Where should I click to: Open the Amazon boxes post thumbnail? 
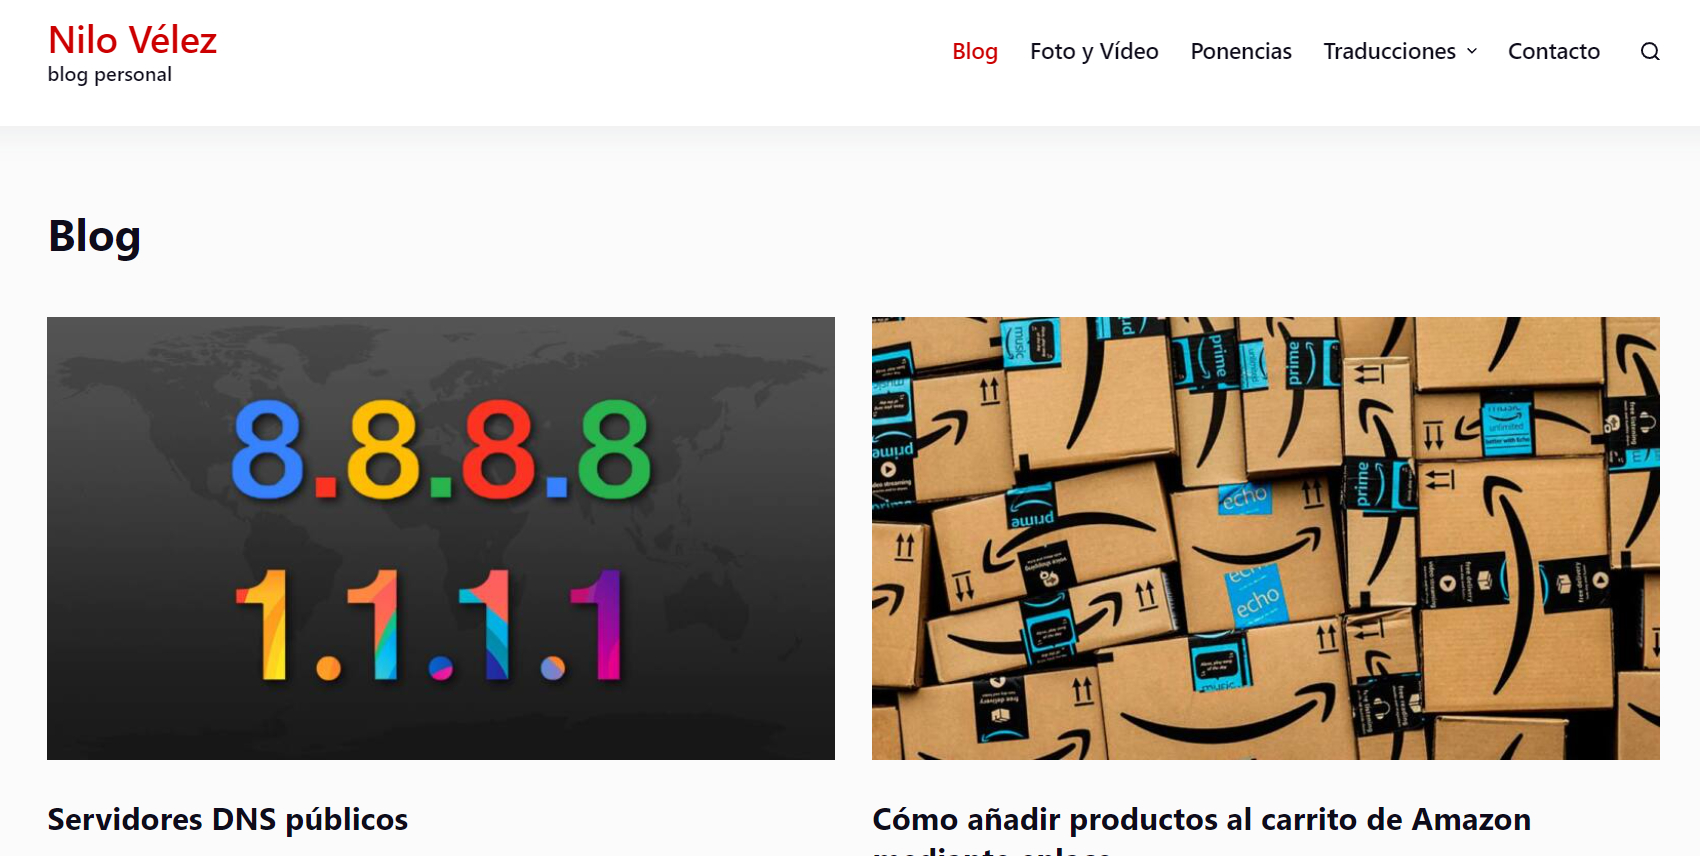(x=1266, y=538)
